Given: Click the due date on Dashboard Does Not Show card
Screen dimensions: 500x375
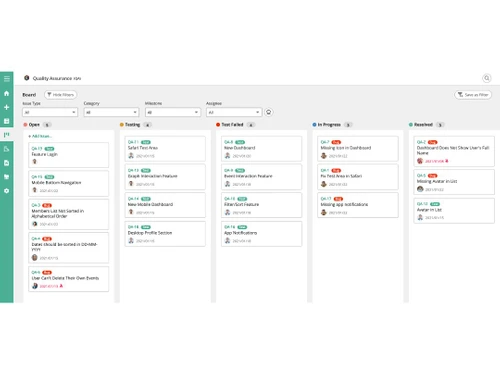Looking at the screenshot, I should tap(434, 161).
